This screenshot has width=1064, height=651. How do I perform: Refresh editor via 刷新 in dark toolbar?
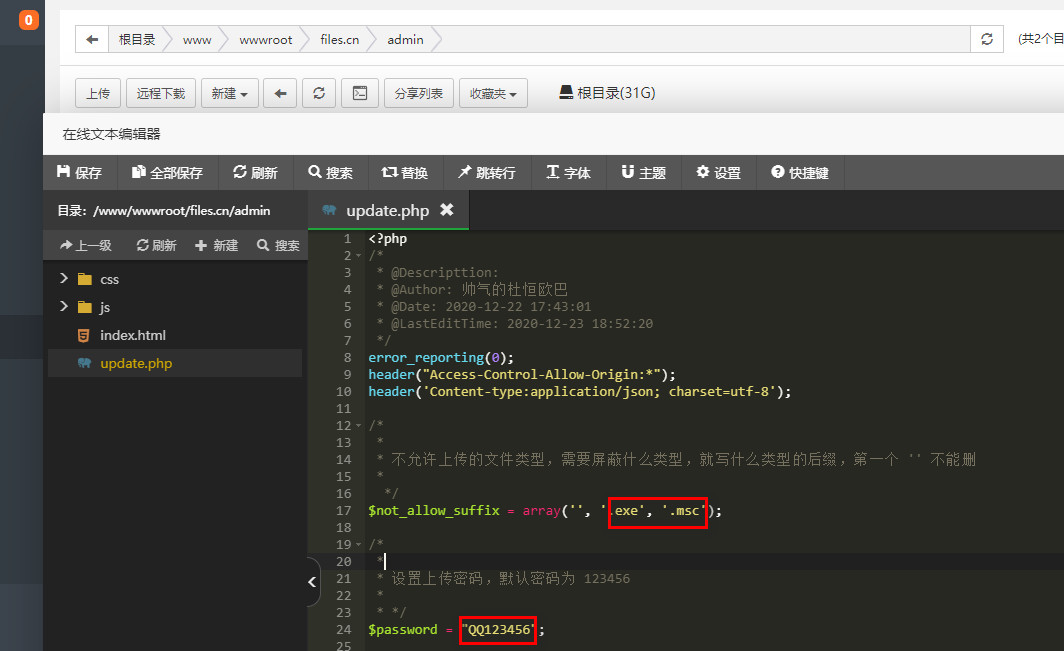coord(255,172)
